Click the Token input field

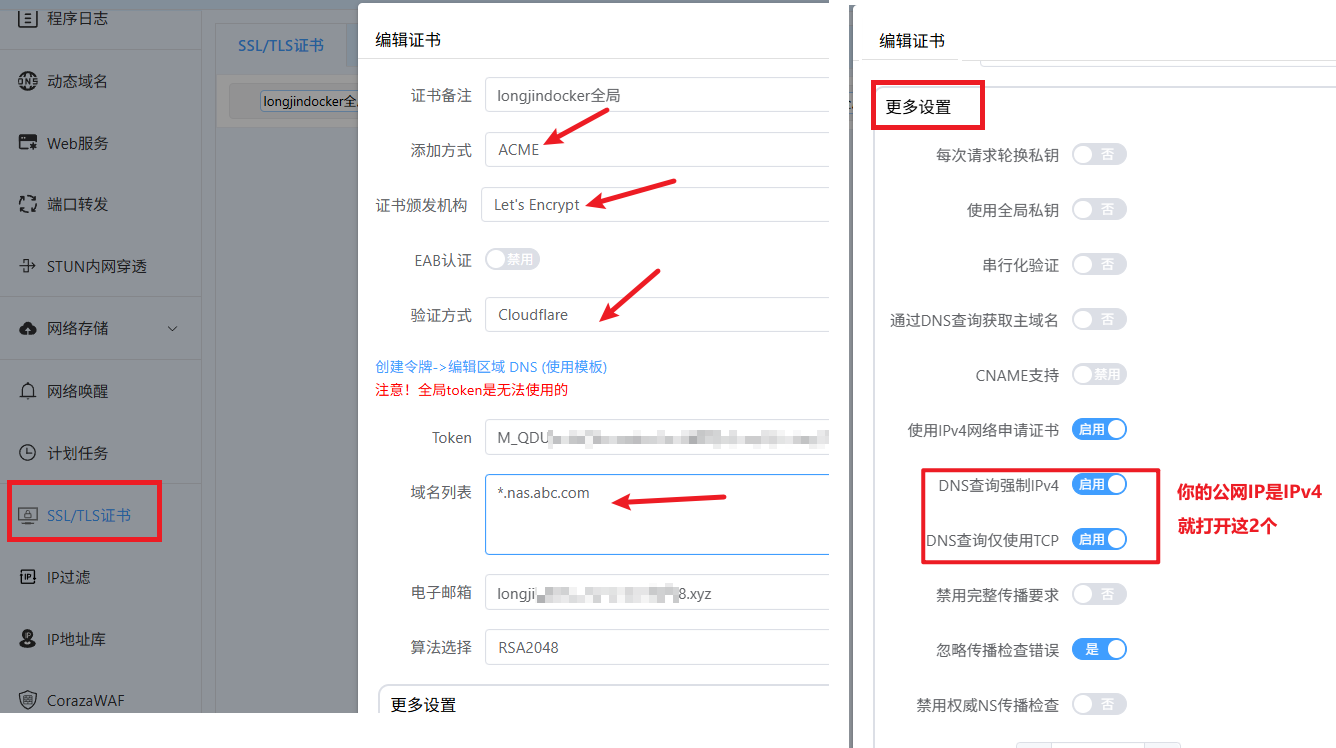[x=657, y=437]
